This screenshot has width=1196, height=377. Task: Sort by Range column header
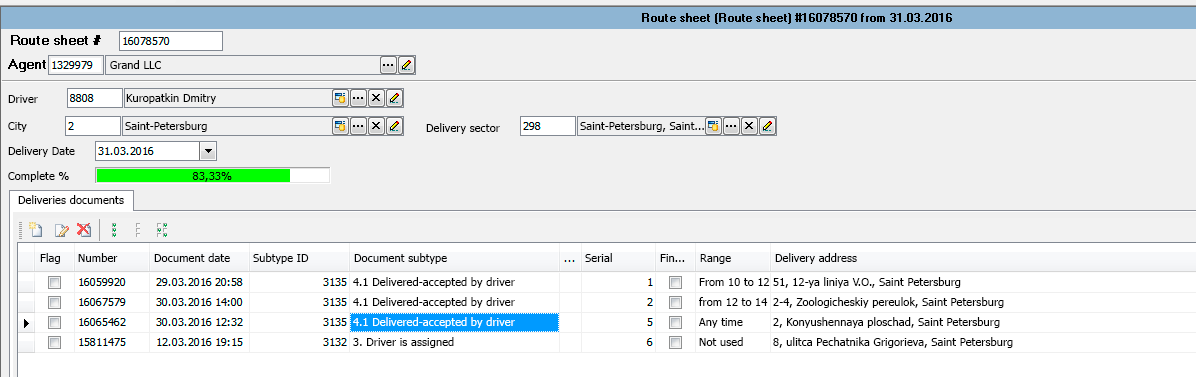coord(733,259)
